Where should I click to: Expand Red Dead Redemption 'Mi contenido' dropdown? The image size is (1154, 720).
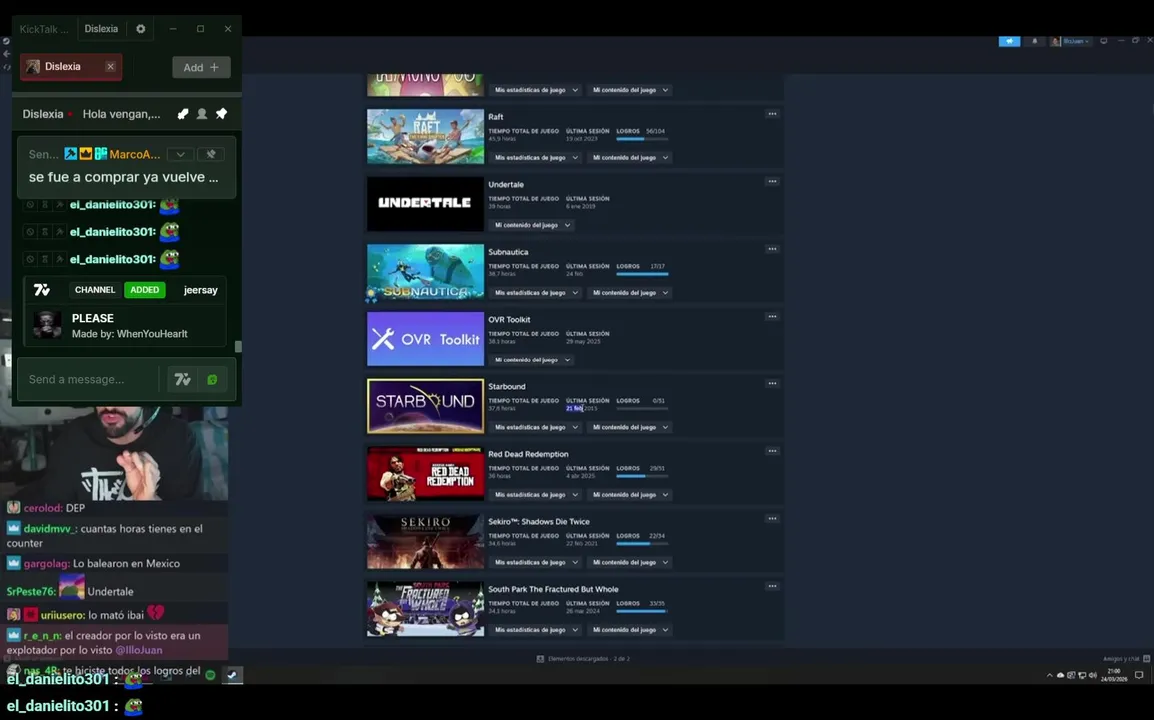630,495
